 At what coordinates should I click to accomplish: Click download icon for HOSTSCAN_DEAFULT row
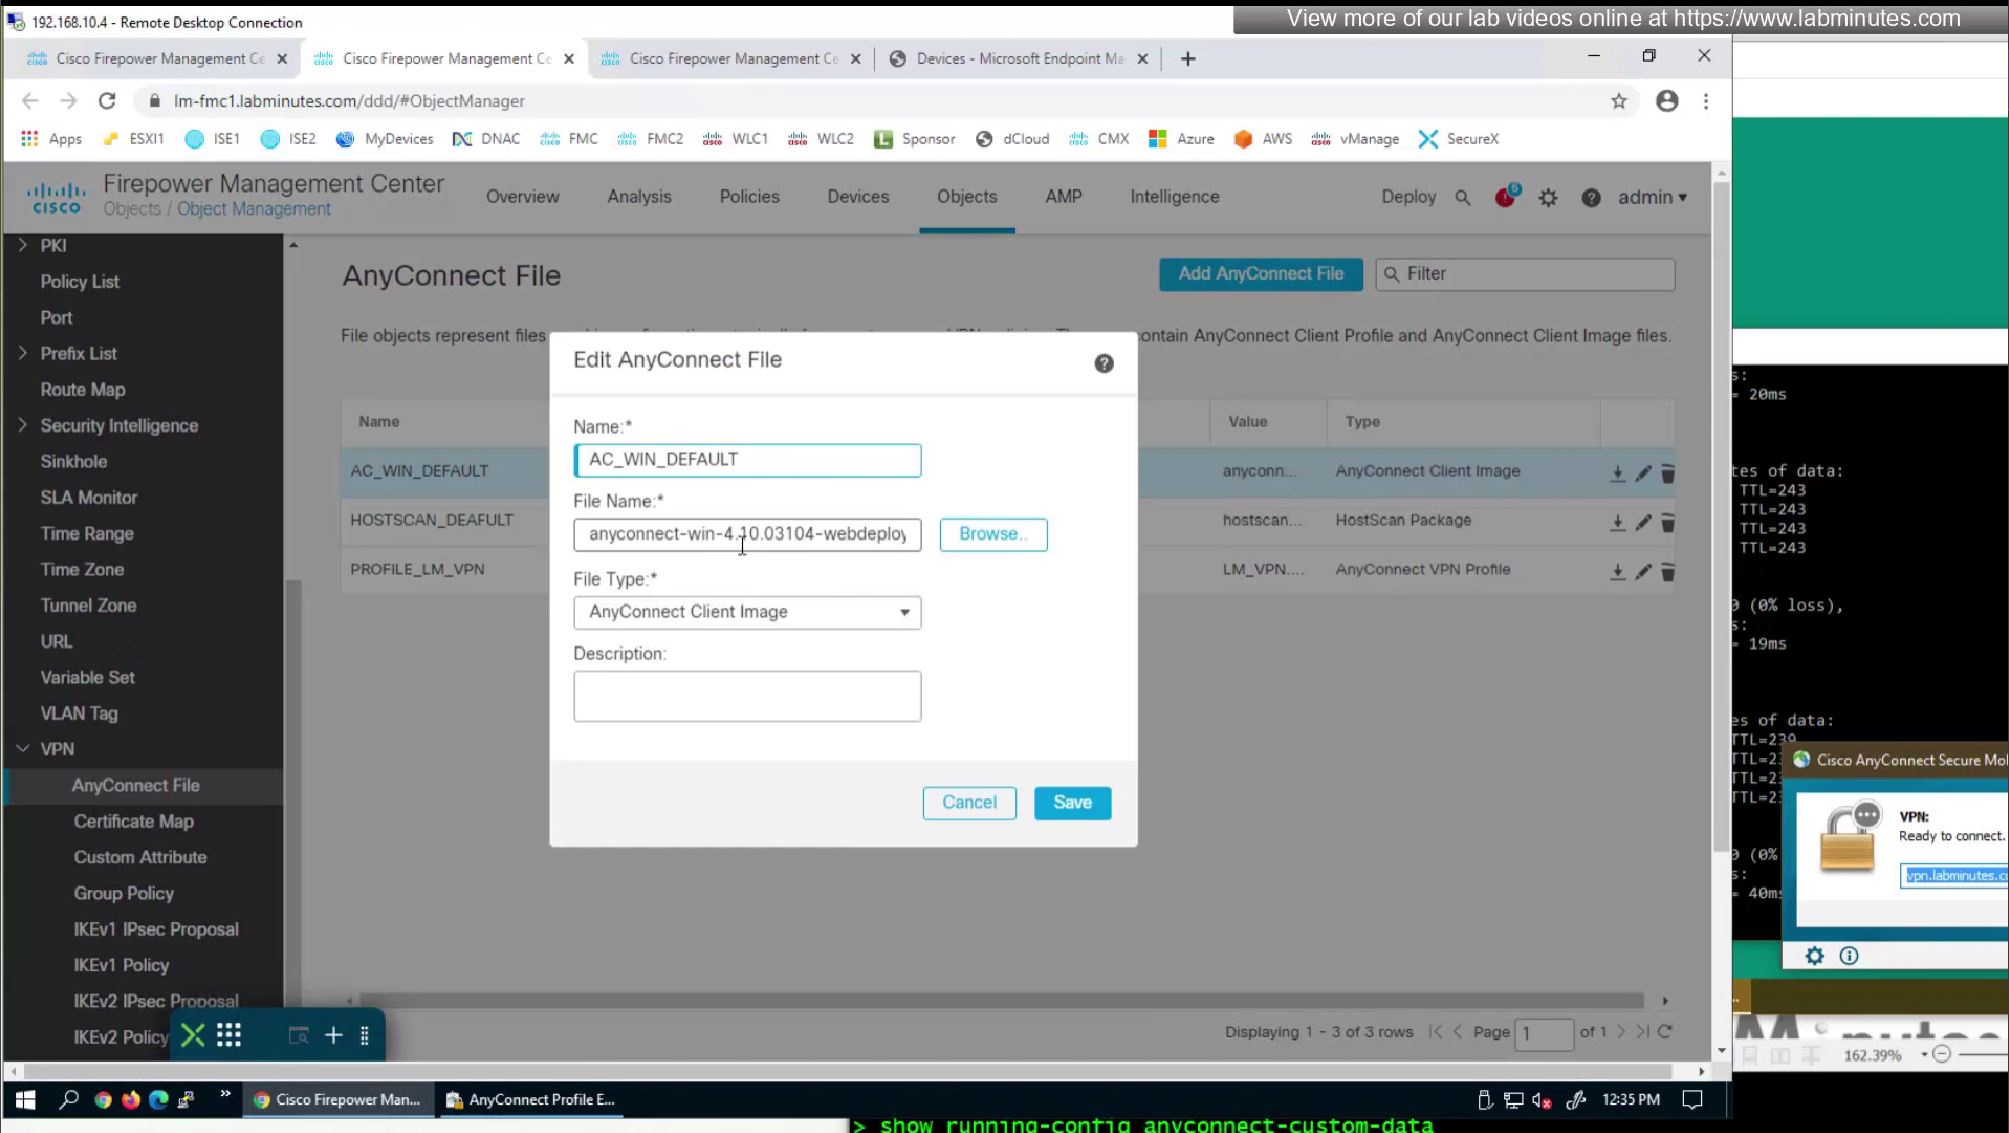[x=1617, y=522]
